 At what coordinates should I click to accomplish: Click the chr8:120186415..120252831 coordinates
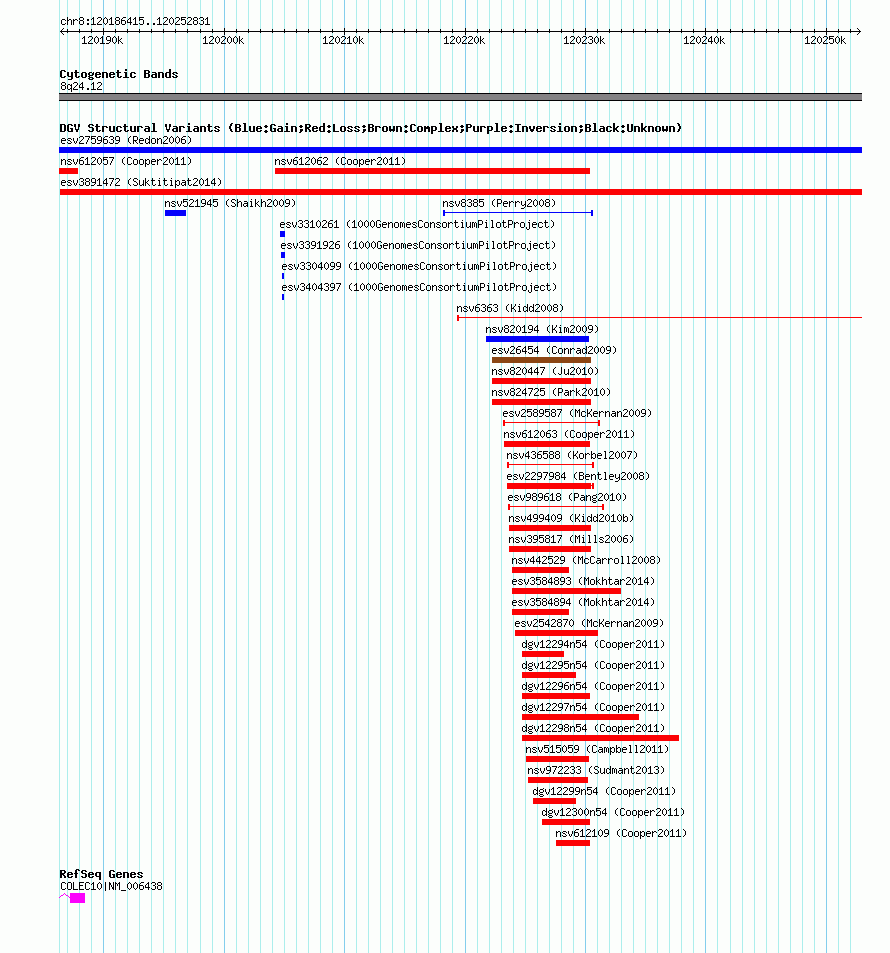click(x=136, y=21)
